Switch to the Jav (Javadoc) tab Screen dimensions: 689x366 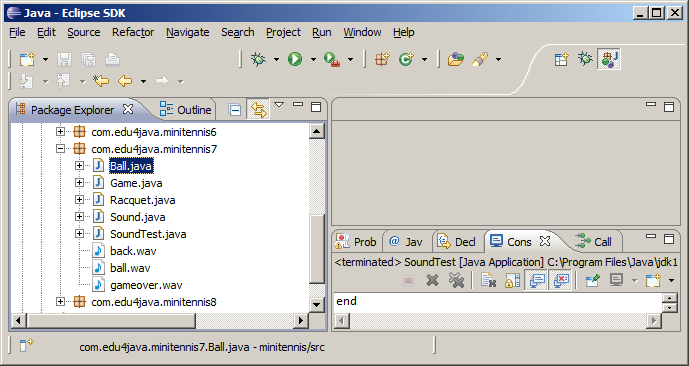(406, 242)
